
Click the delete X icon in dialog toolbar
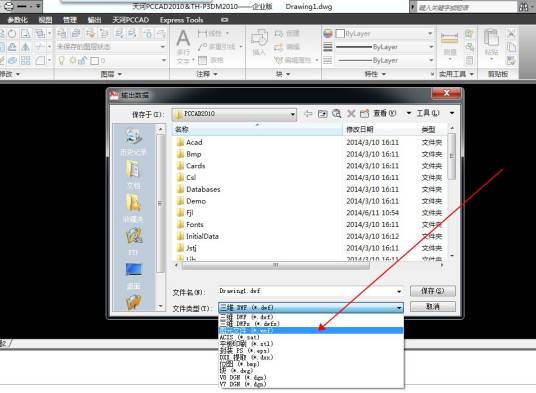click(x=351, y=114)
